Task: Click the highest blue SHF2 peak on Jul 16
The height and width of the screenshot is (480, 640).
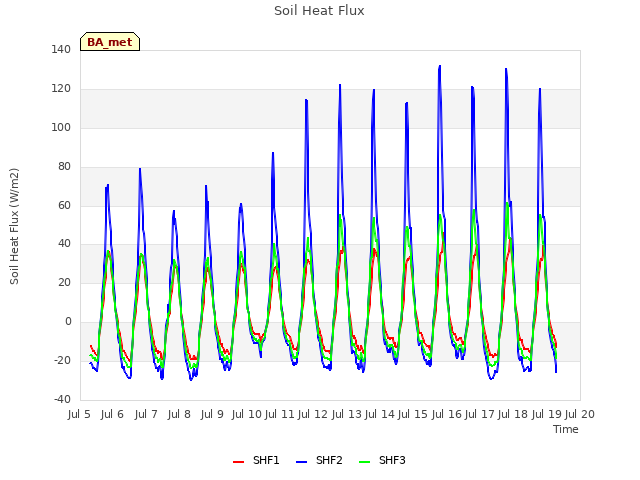Action: pyautogui.click(x=440, y=66)
